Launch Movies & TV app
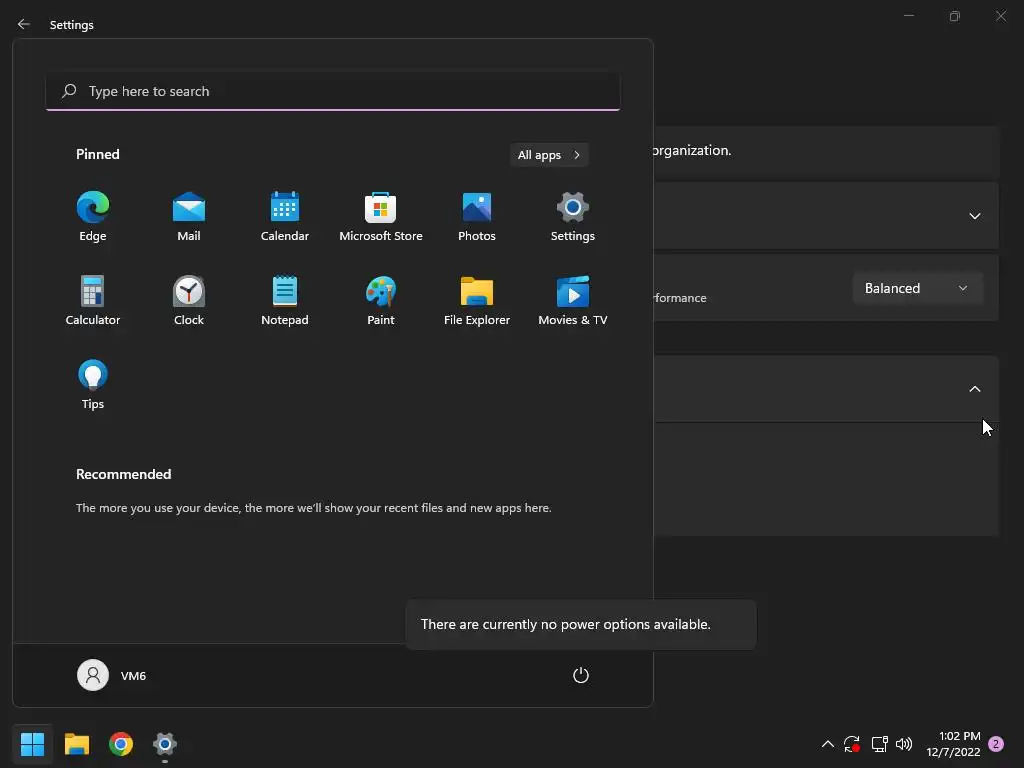 573,301
